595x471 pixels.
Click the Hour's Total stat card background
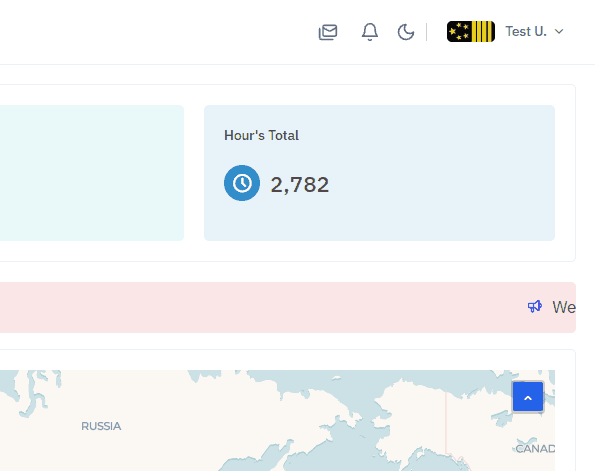pyautogui.click(x=379, y=173)
